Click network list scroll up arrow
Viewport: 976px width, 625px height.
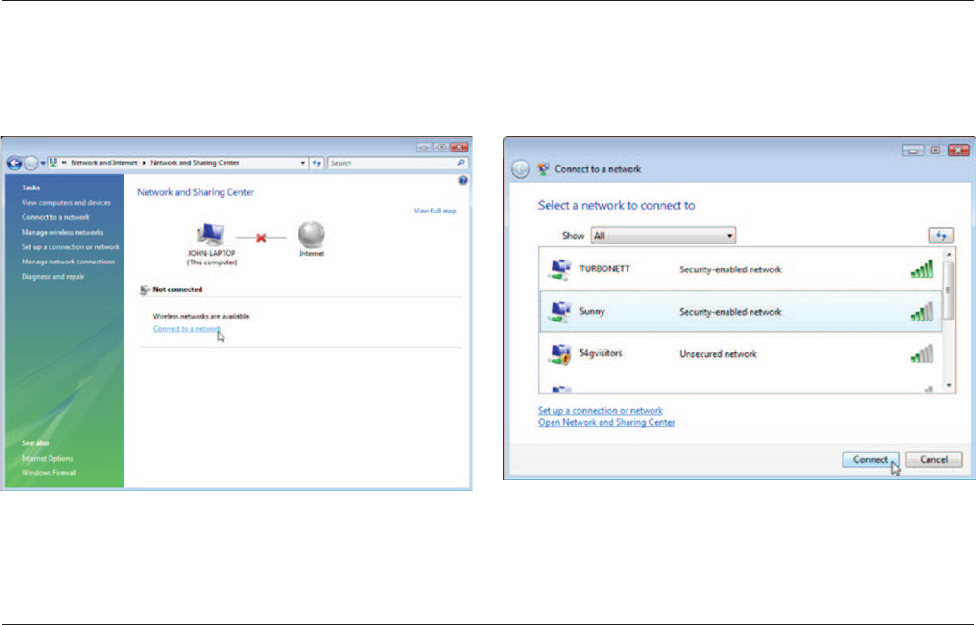(x=949, y=254)
